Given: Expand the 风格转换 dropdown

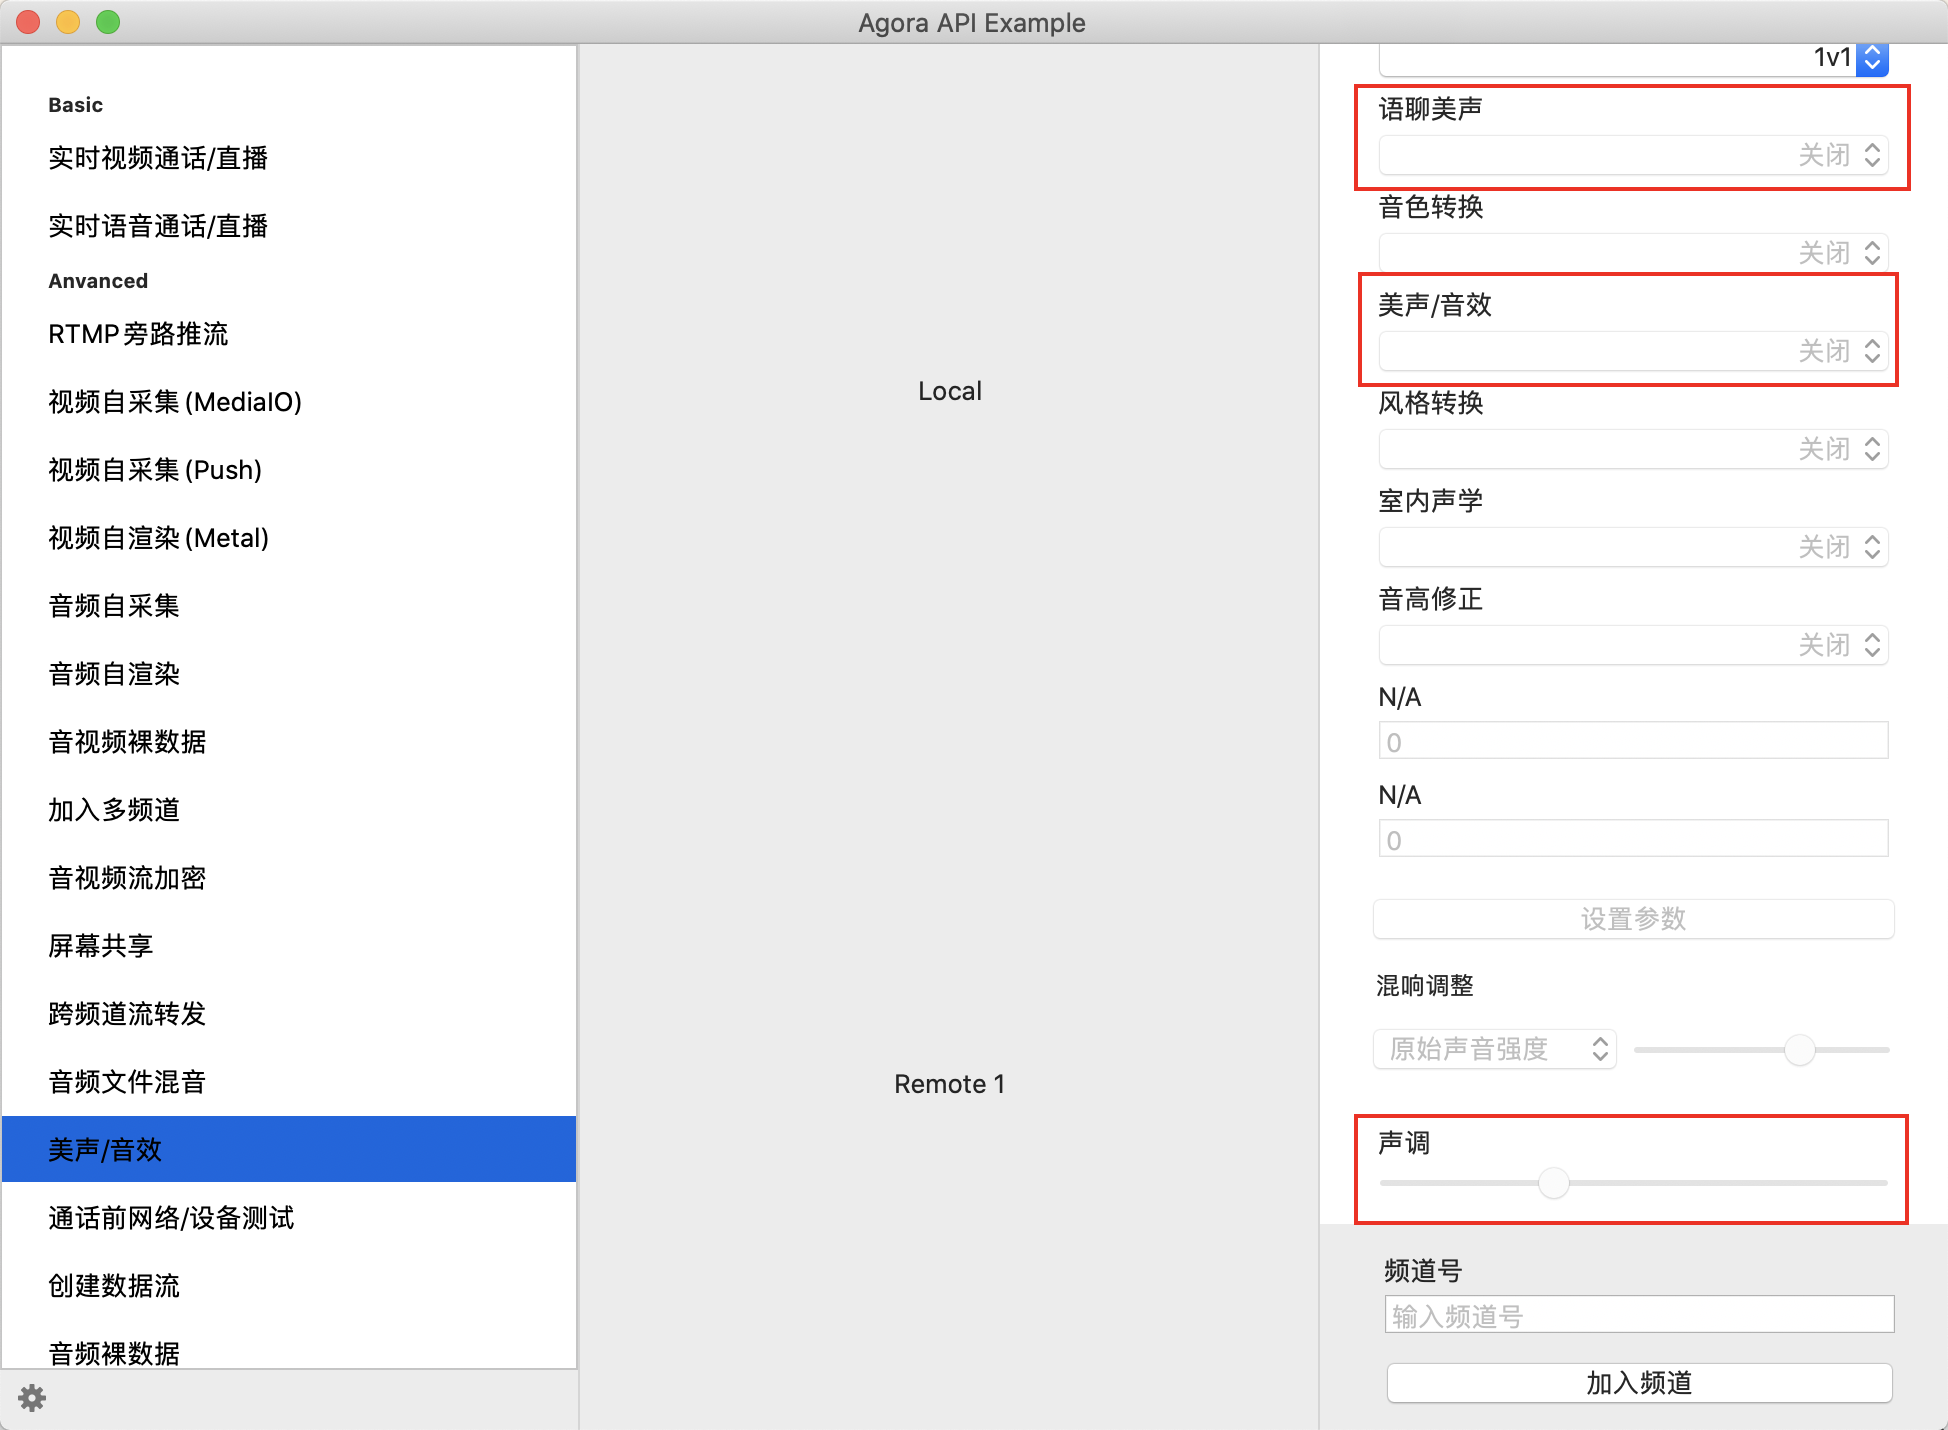Looking at the screenshot, I should point(1633,449).
